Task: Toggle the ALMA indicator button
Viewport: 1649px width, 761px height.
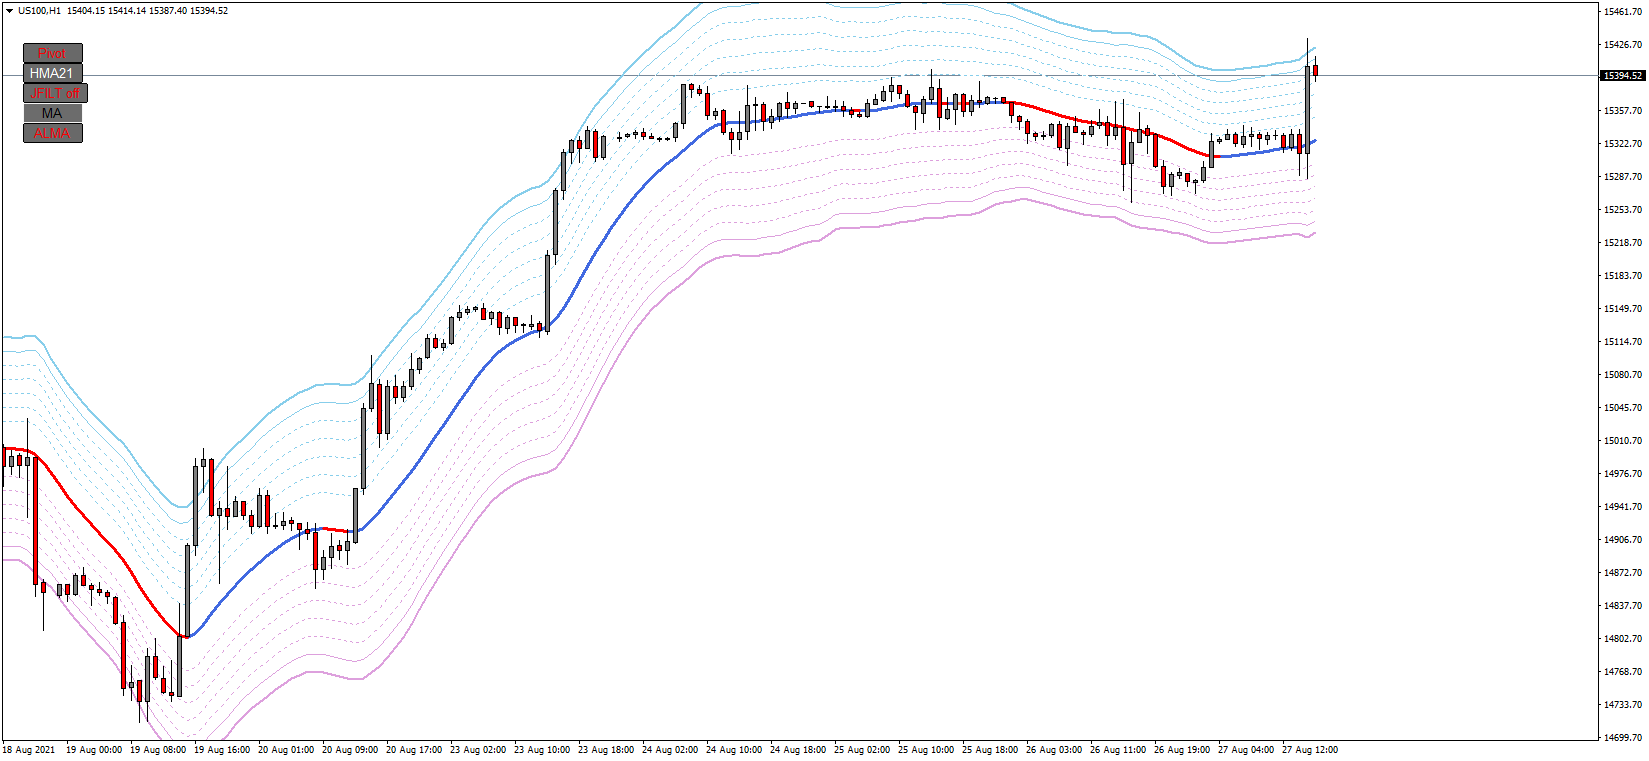Action: [52, 133]
